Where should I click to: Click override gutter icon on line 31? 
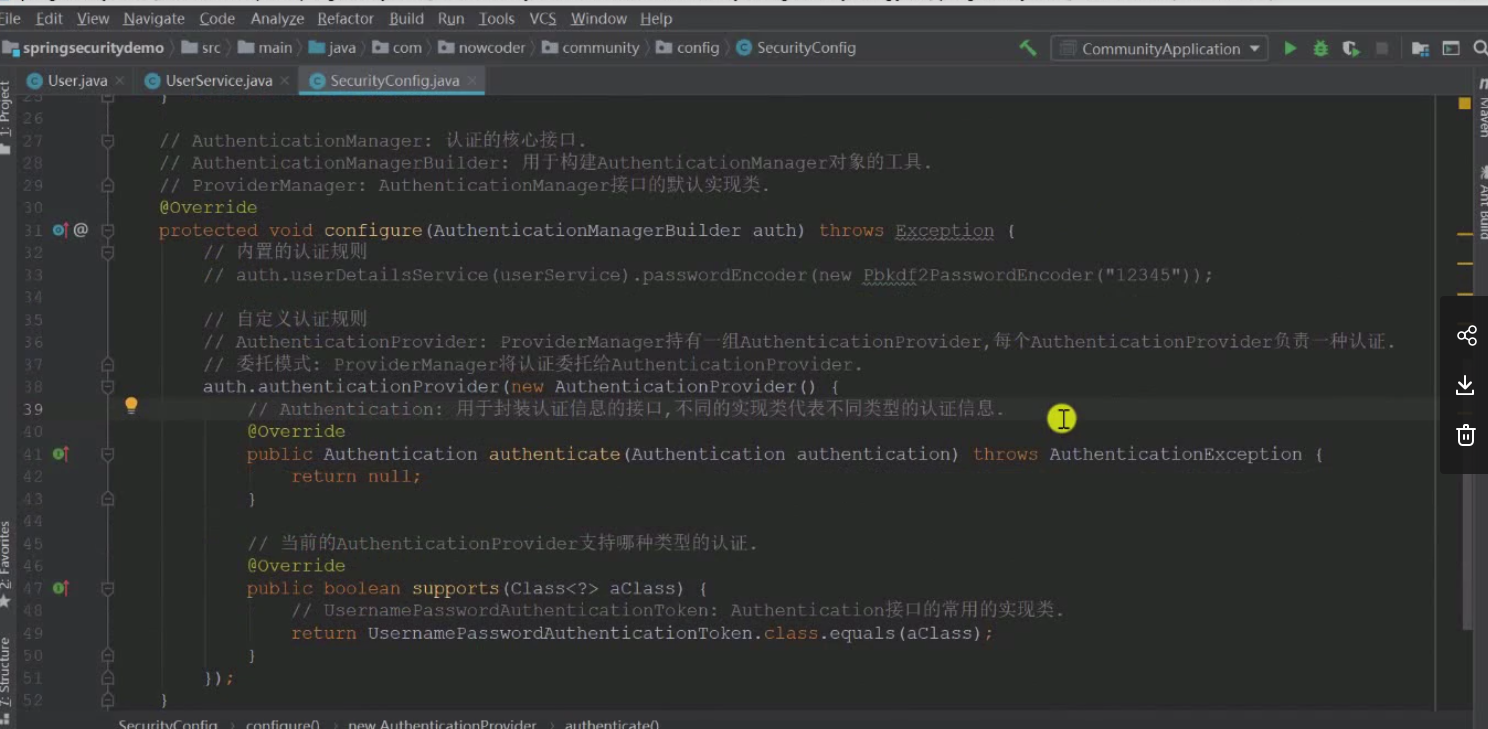pyautogui.click(x=62, y=230)
